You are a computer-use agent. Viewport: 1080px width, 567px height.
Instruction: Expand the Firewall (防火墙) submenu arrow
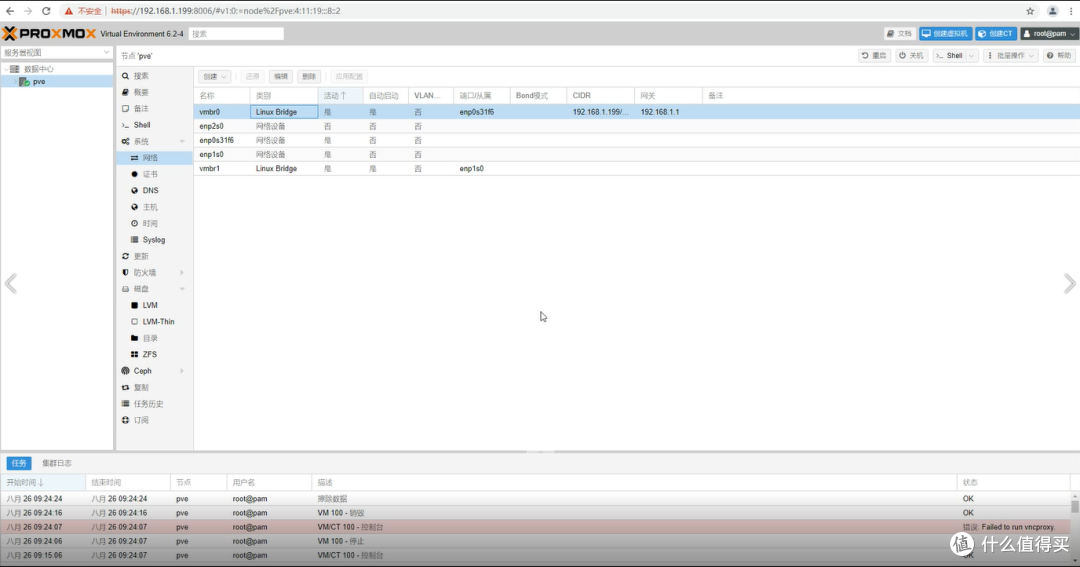point(183,273)
